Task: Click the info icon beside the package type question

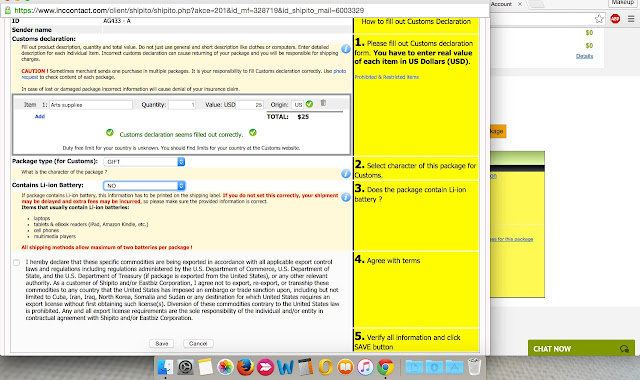Action: tap(346, 173)
